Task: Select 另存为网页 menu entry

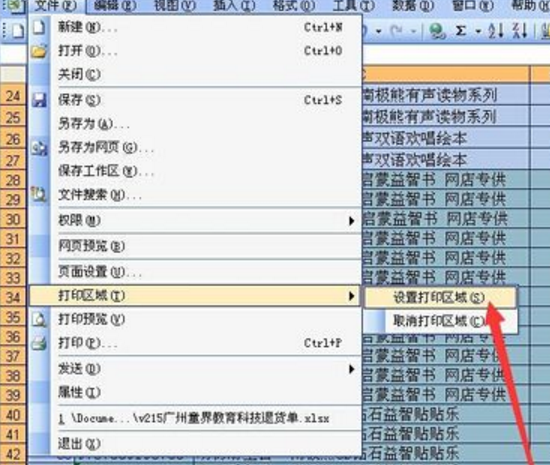Action: pyautogui.click(x=195, y=148)
